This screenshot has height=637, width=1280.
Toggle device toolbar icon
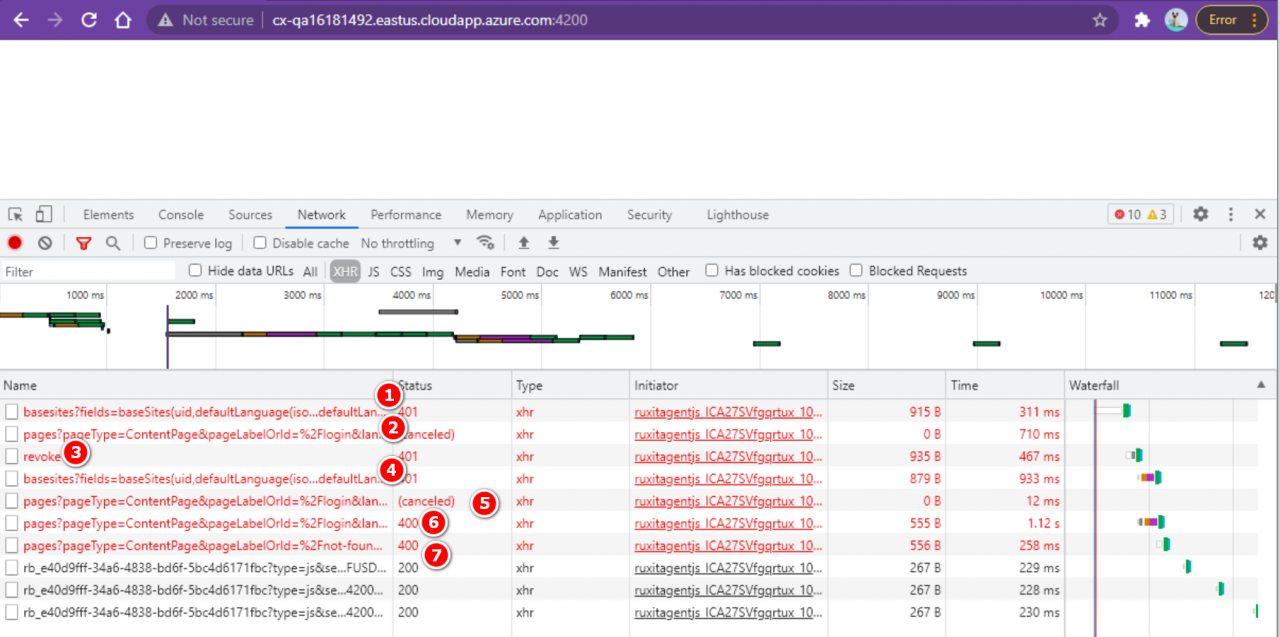(x=44, y=214)
